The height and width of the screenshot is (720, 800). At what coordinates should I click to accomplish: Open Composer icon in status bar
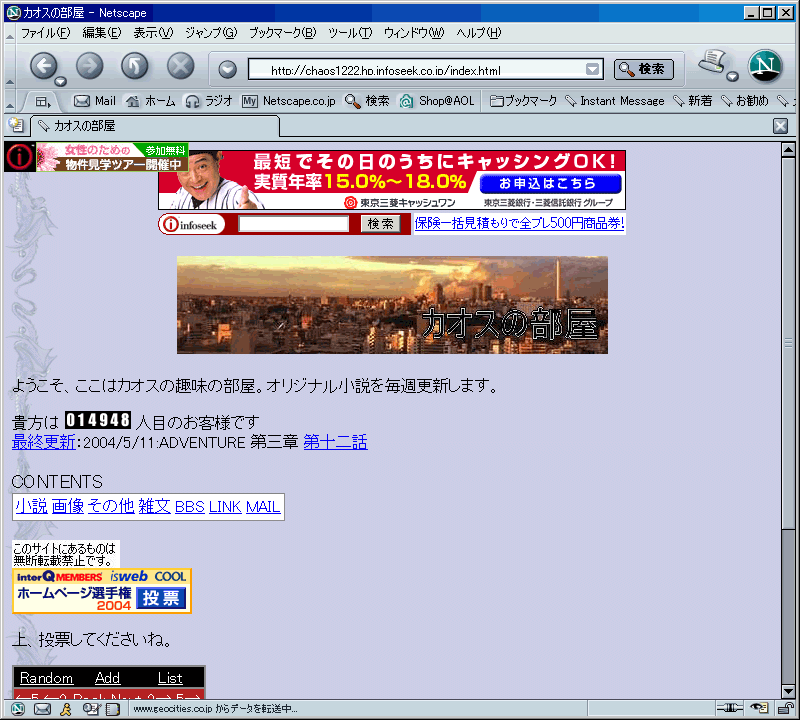tap(90, 709)
